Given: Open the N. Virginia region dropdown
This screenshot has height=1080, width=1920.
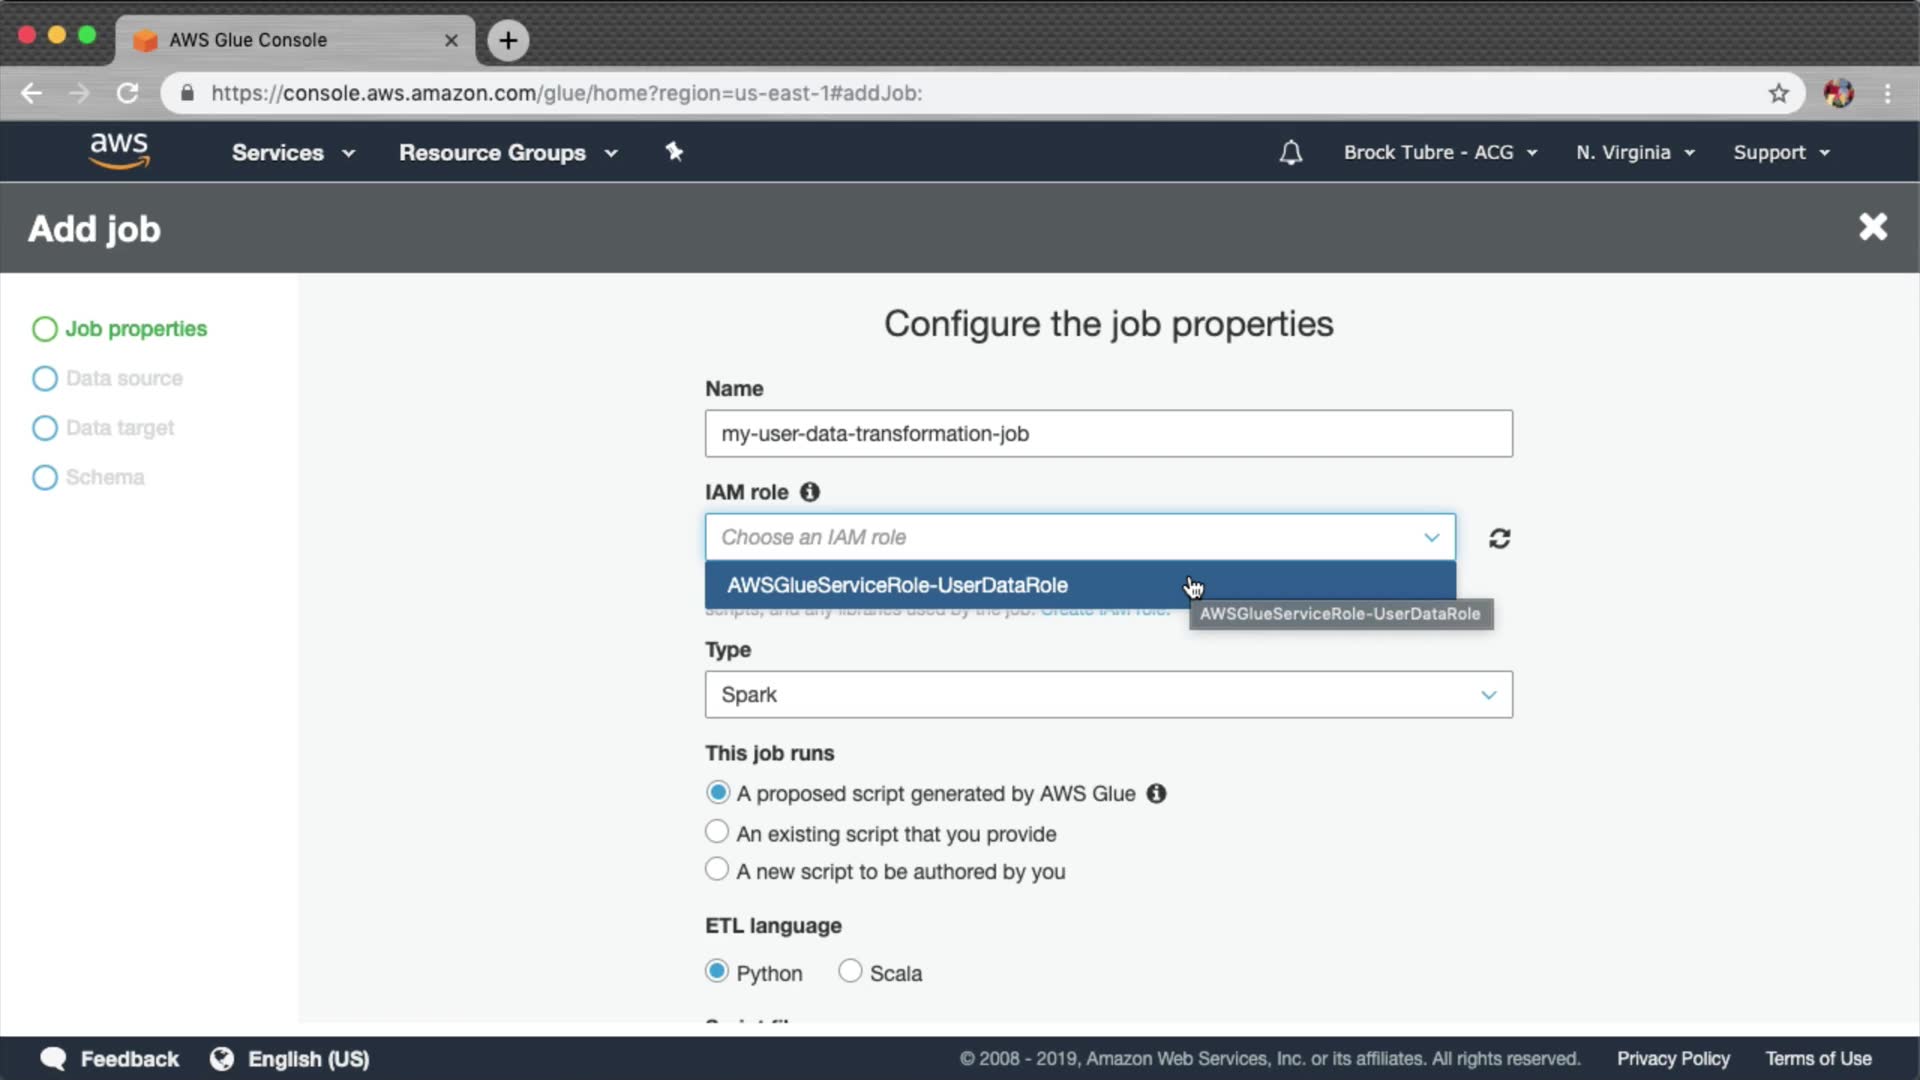Looking at the screenshot, I should click(1635, 153).
